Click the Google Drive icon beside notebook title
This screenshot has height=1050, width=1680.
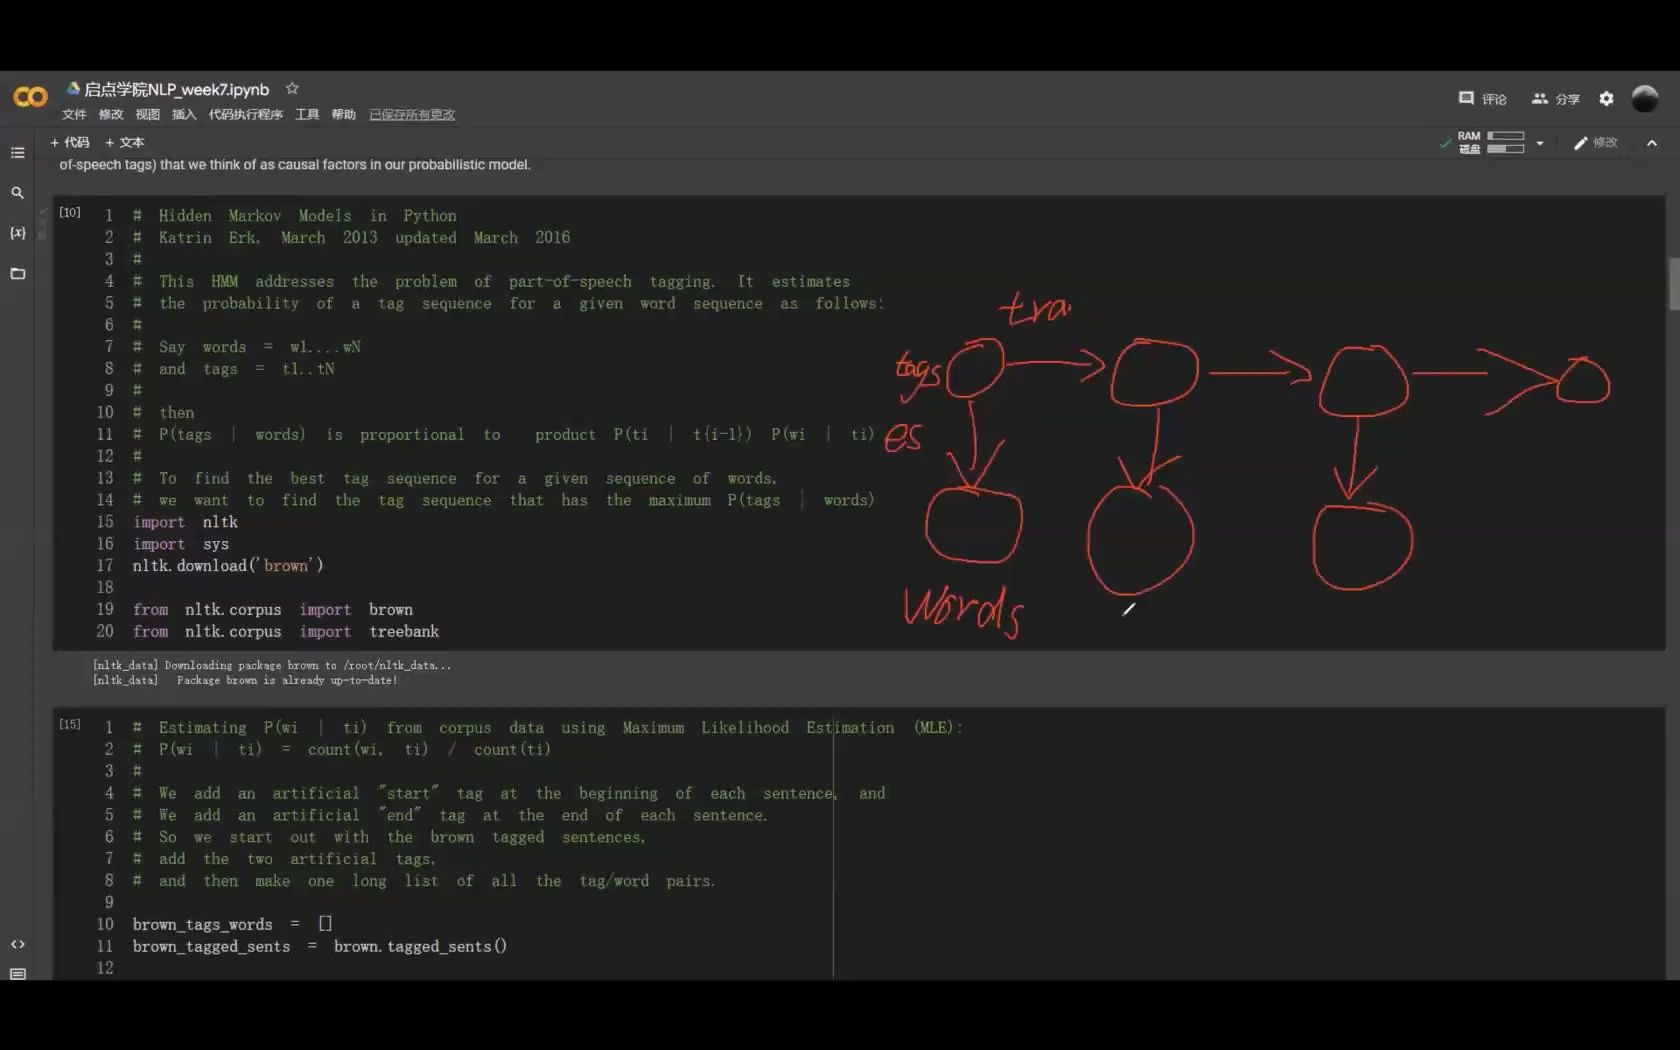[x=73, y=89]
